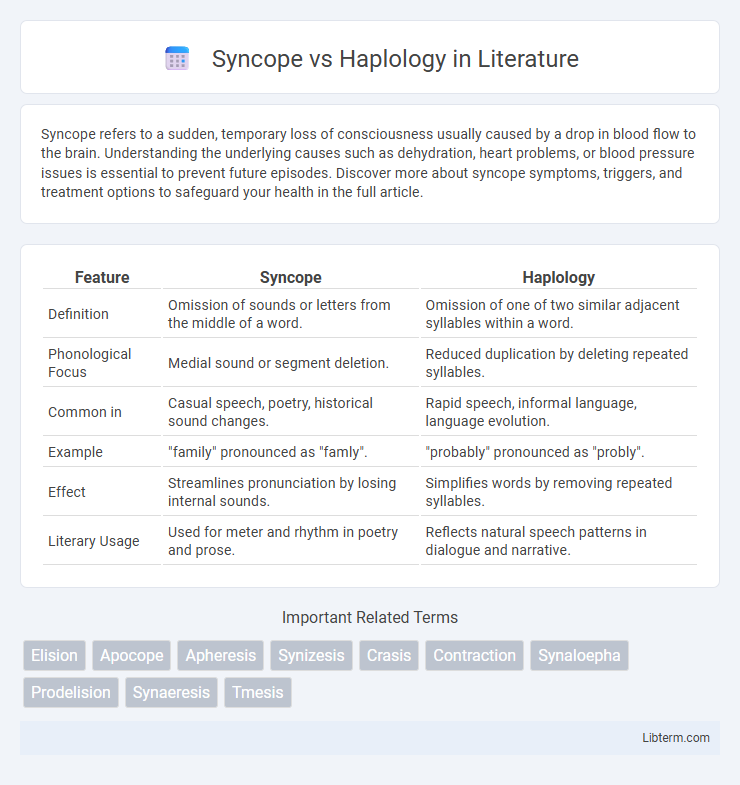Open the Prodelision tag
The width and height of the screenshot is (740, 785).
point(71,692)
